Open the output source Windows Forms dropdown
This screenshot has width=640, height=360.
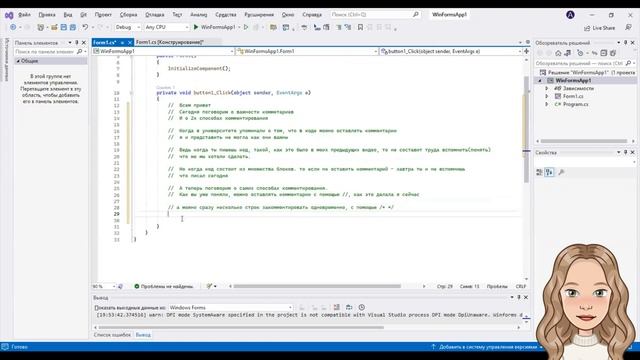tap(231, 307)
